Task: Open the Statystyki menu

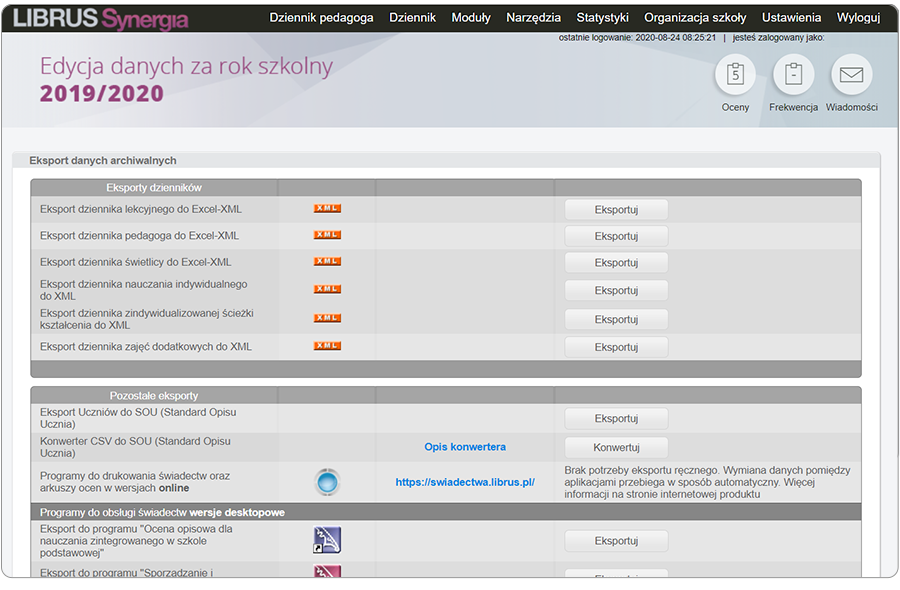Action: pyautogui.click(x=602, y=17)
